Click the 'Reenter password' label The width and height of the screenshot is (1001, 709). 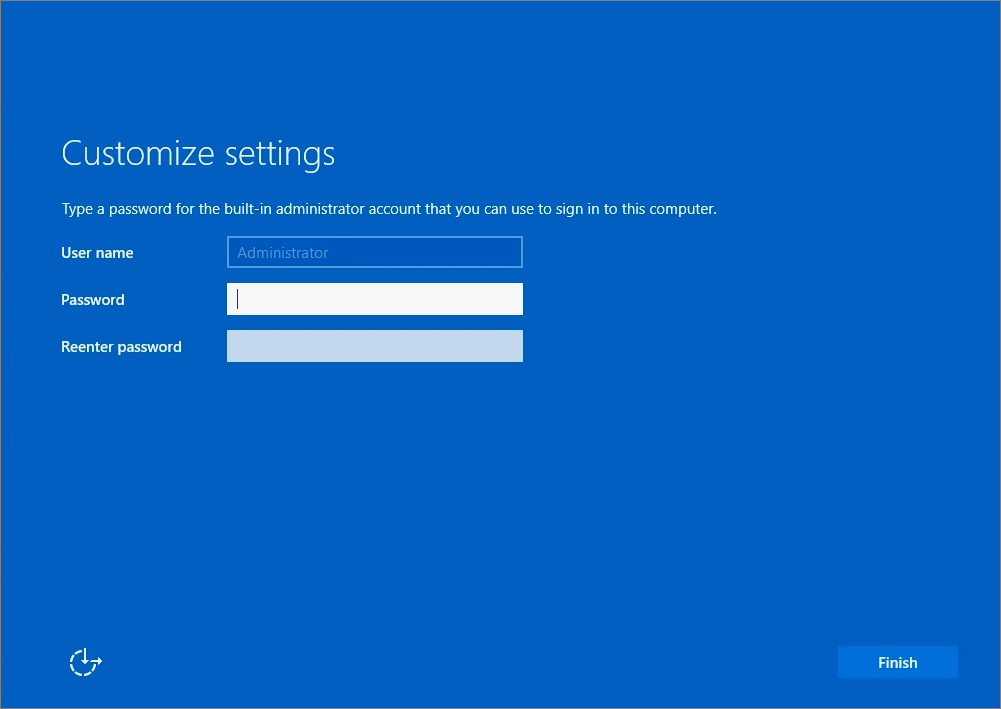click(121, 347)
